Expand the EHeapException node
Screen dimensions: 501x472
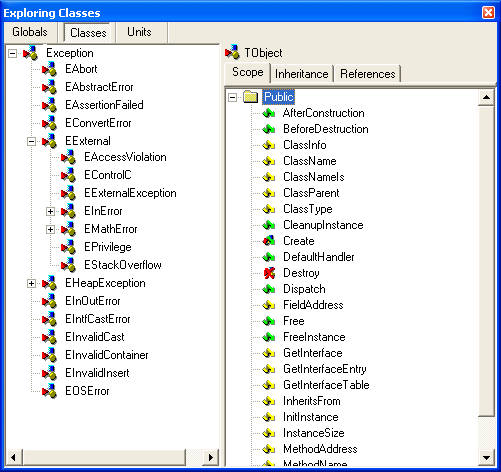pos(31,283)
